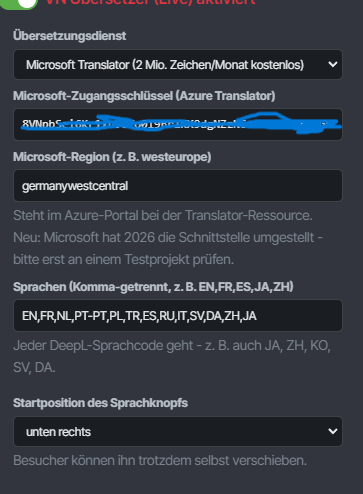Click the Microsoft-Zugangsschlüssel (Azure Translator) label

click(x=144, y=96)
